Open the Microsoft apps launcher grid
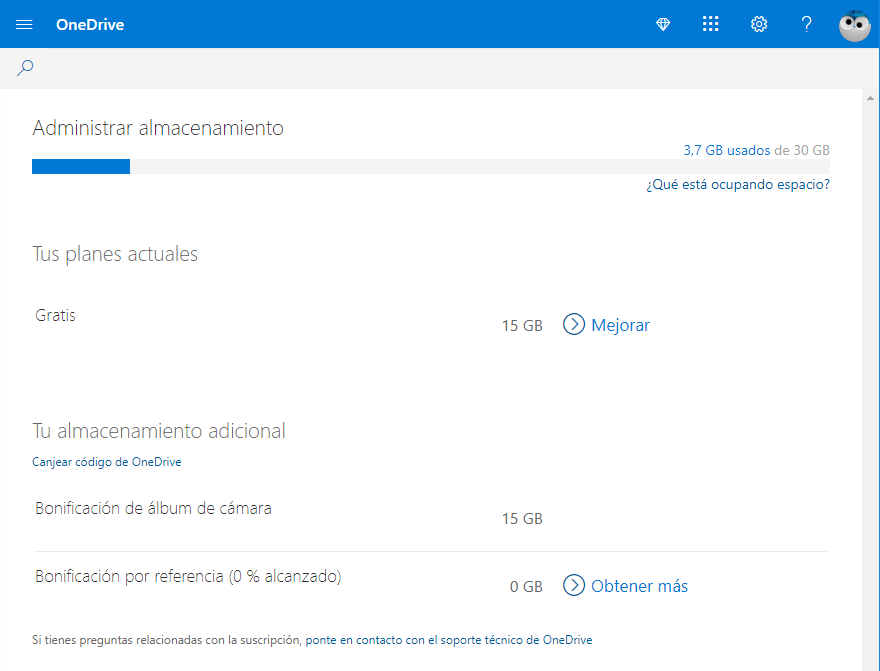 tap(711, 24)
